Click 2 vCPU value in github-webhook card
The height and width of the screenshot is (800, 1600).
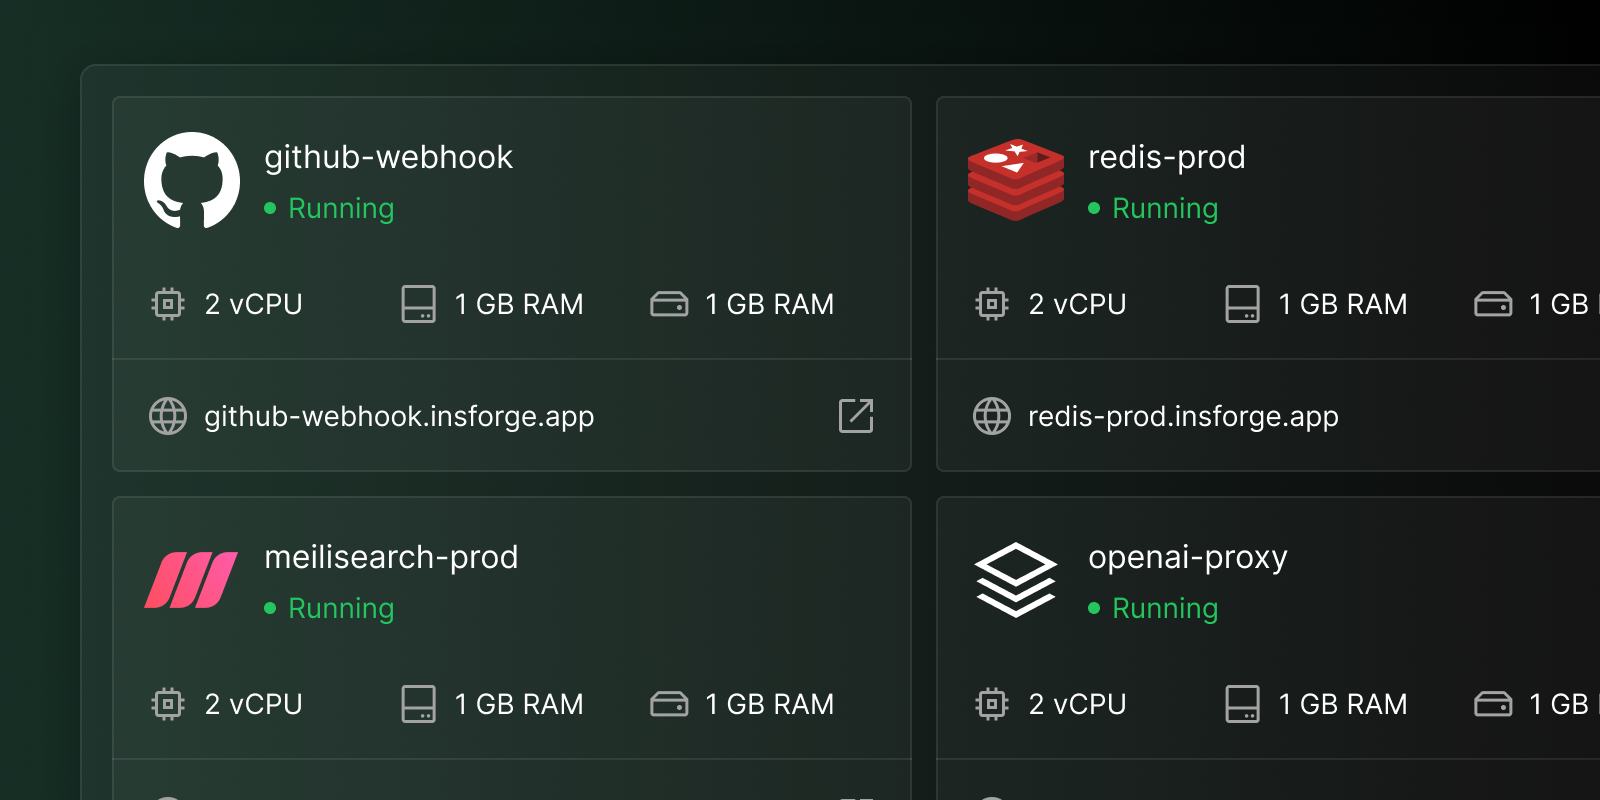[253, 304]
